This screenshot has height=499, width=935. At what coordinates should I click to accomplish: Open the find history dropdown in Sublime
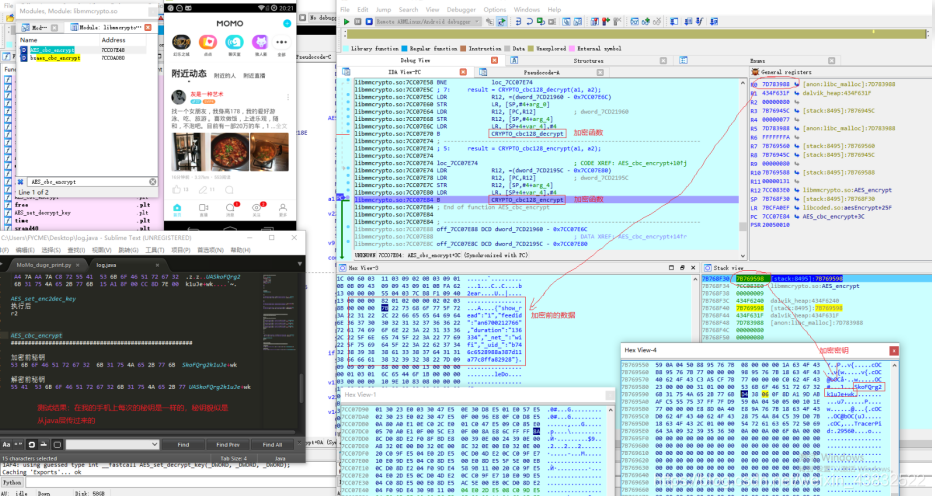click(154, 445)
